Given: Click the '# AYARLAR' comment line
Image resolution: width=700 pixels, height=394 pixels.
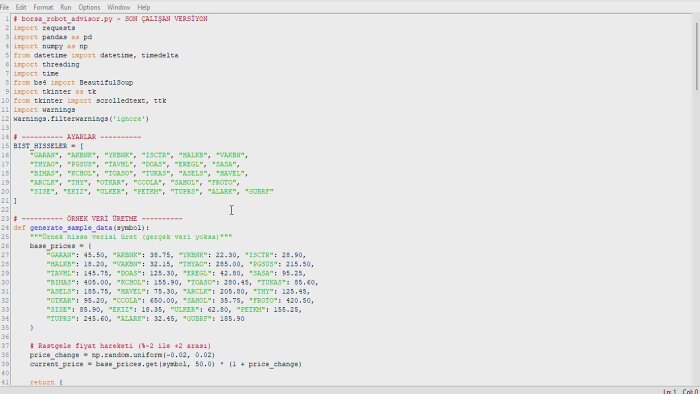Looking at the screenshot, I should pos(77,137).
